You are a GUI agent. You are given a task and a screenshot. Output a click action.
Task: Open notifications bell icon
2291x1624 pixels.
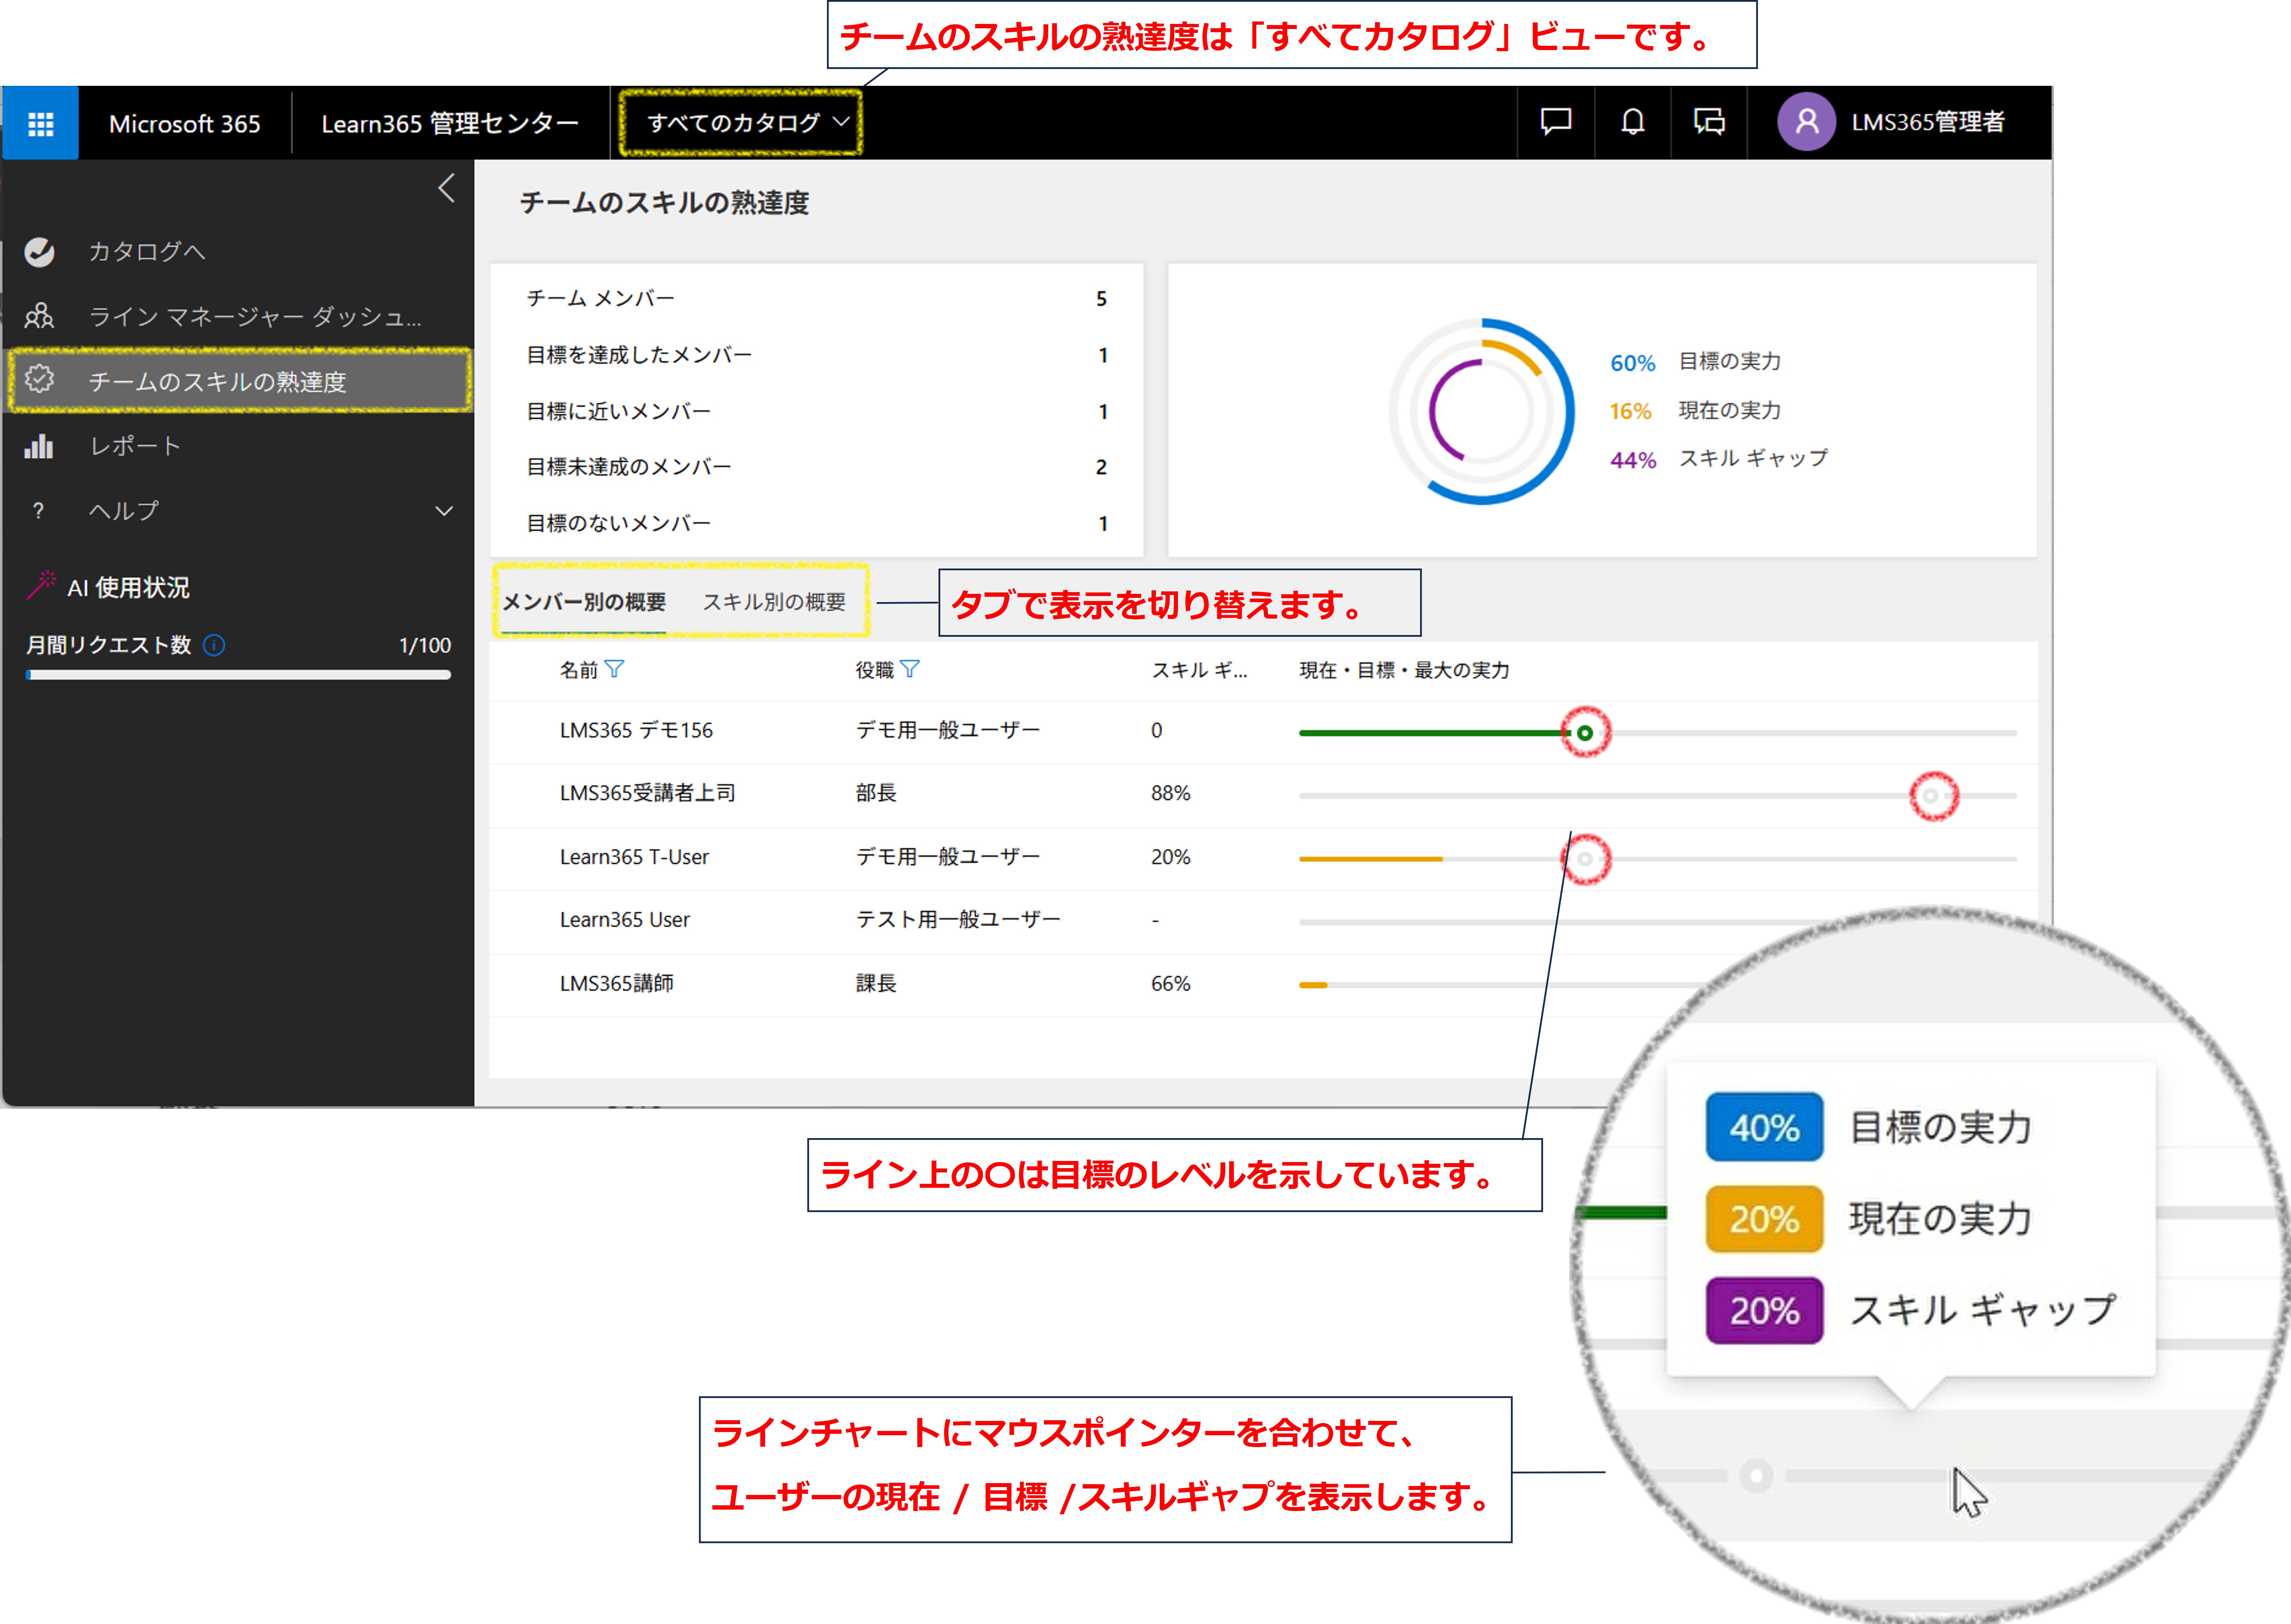(1632, 122)
